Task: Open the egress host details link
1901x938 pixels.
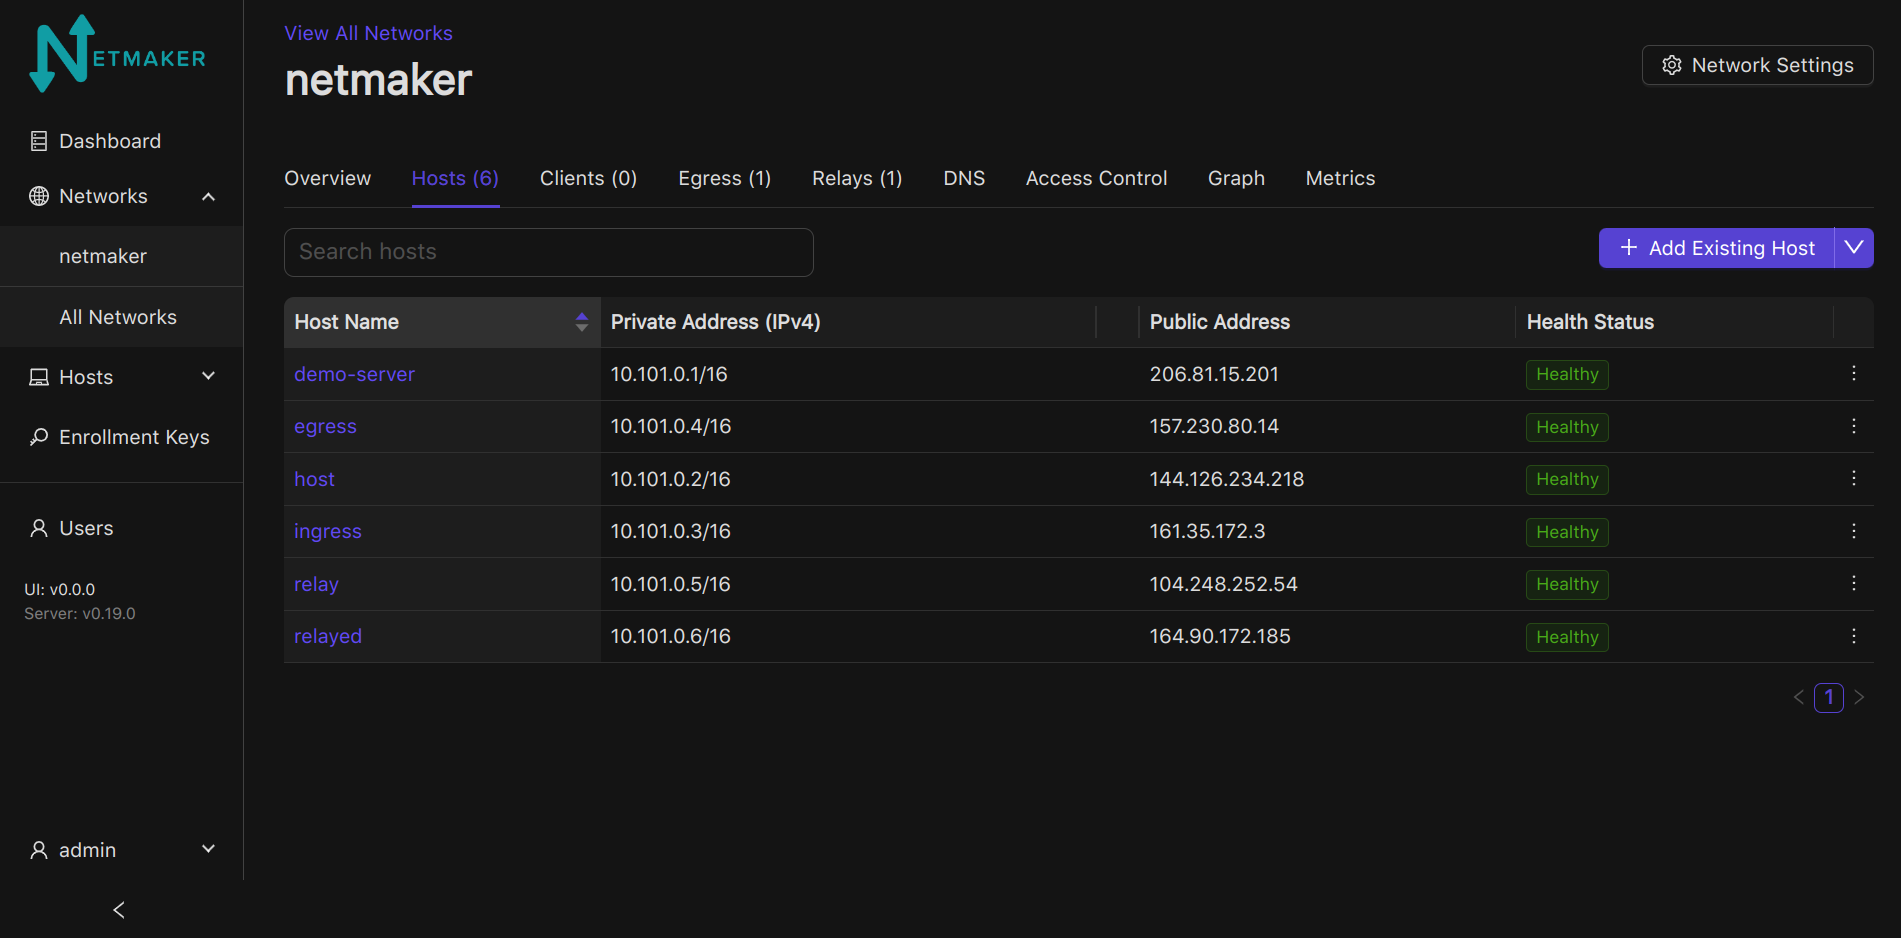Action: pyautogui.click(x=325, y=426)
